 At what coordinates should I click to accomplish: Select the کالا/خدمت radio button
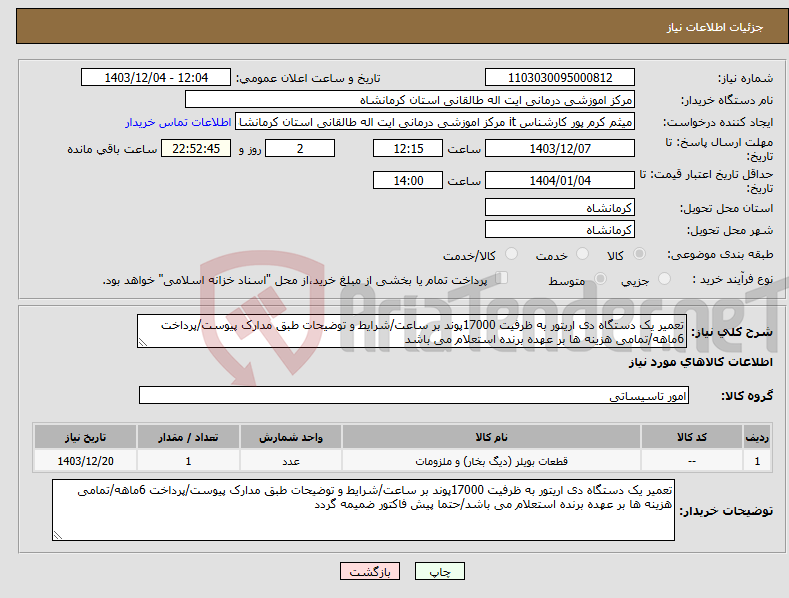pyautogui.click(x=511, y=254)
